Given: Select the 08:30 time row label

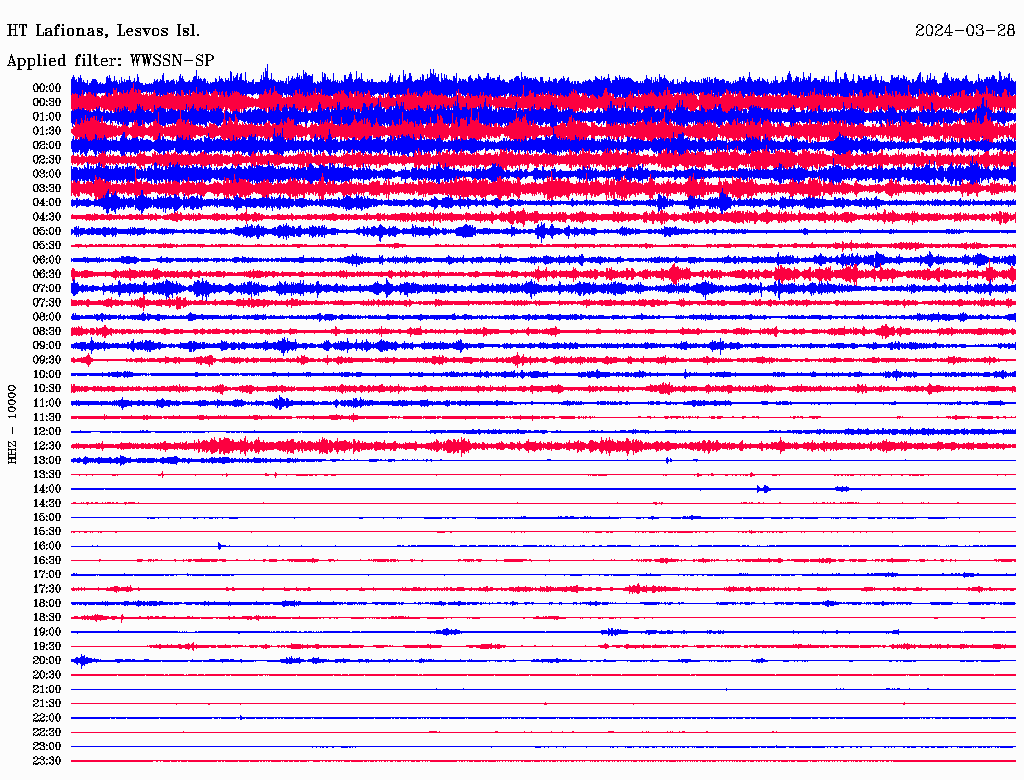Looking at the screenshot, I should (47, 332).
